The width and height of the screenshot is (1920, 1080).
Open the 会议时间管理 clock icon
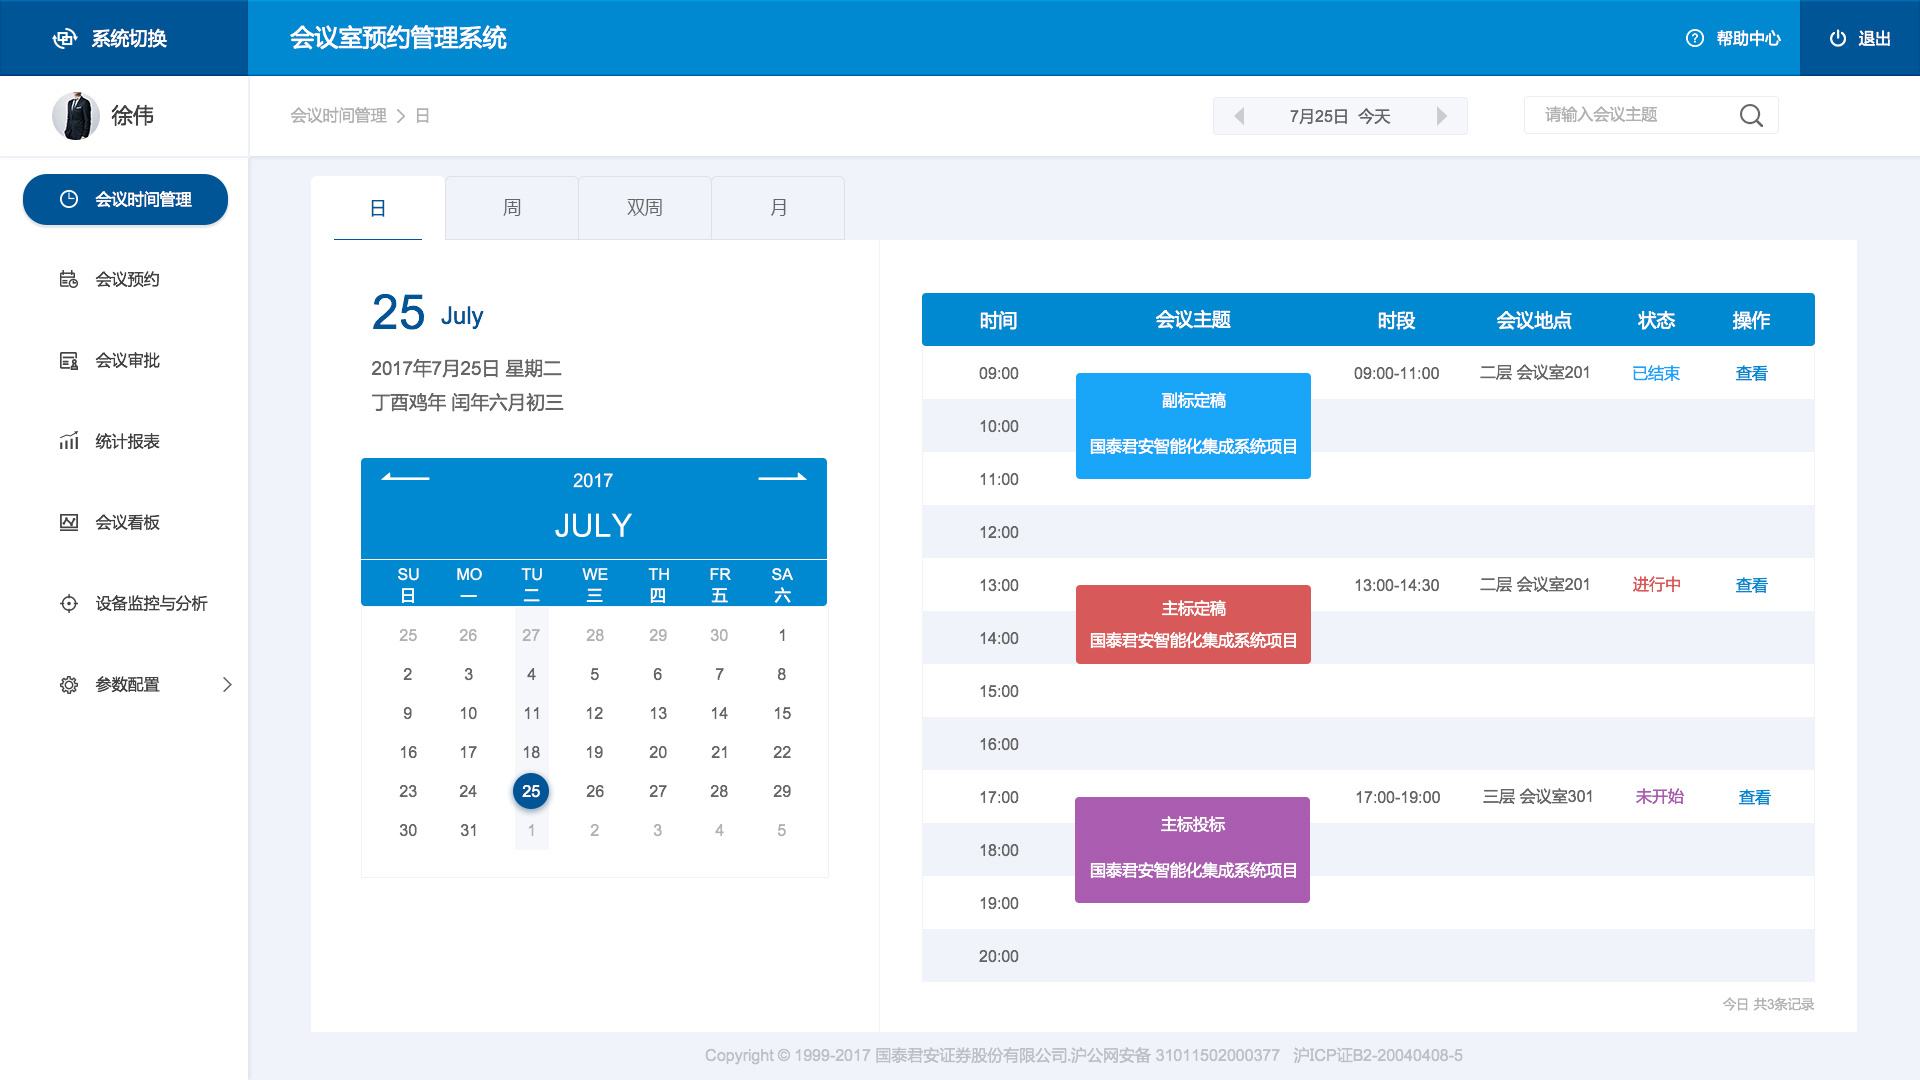[68, 199]
